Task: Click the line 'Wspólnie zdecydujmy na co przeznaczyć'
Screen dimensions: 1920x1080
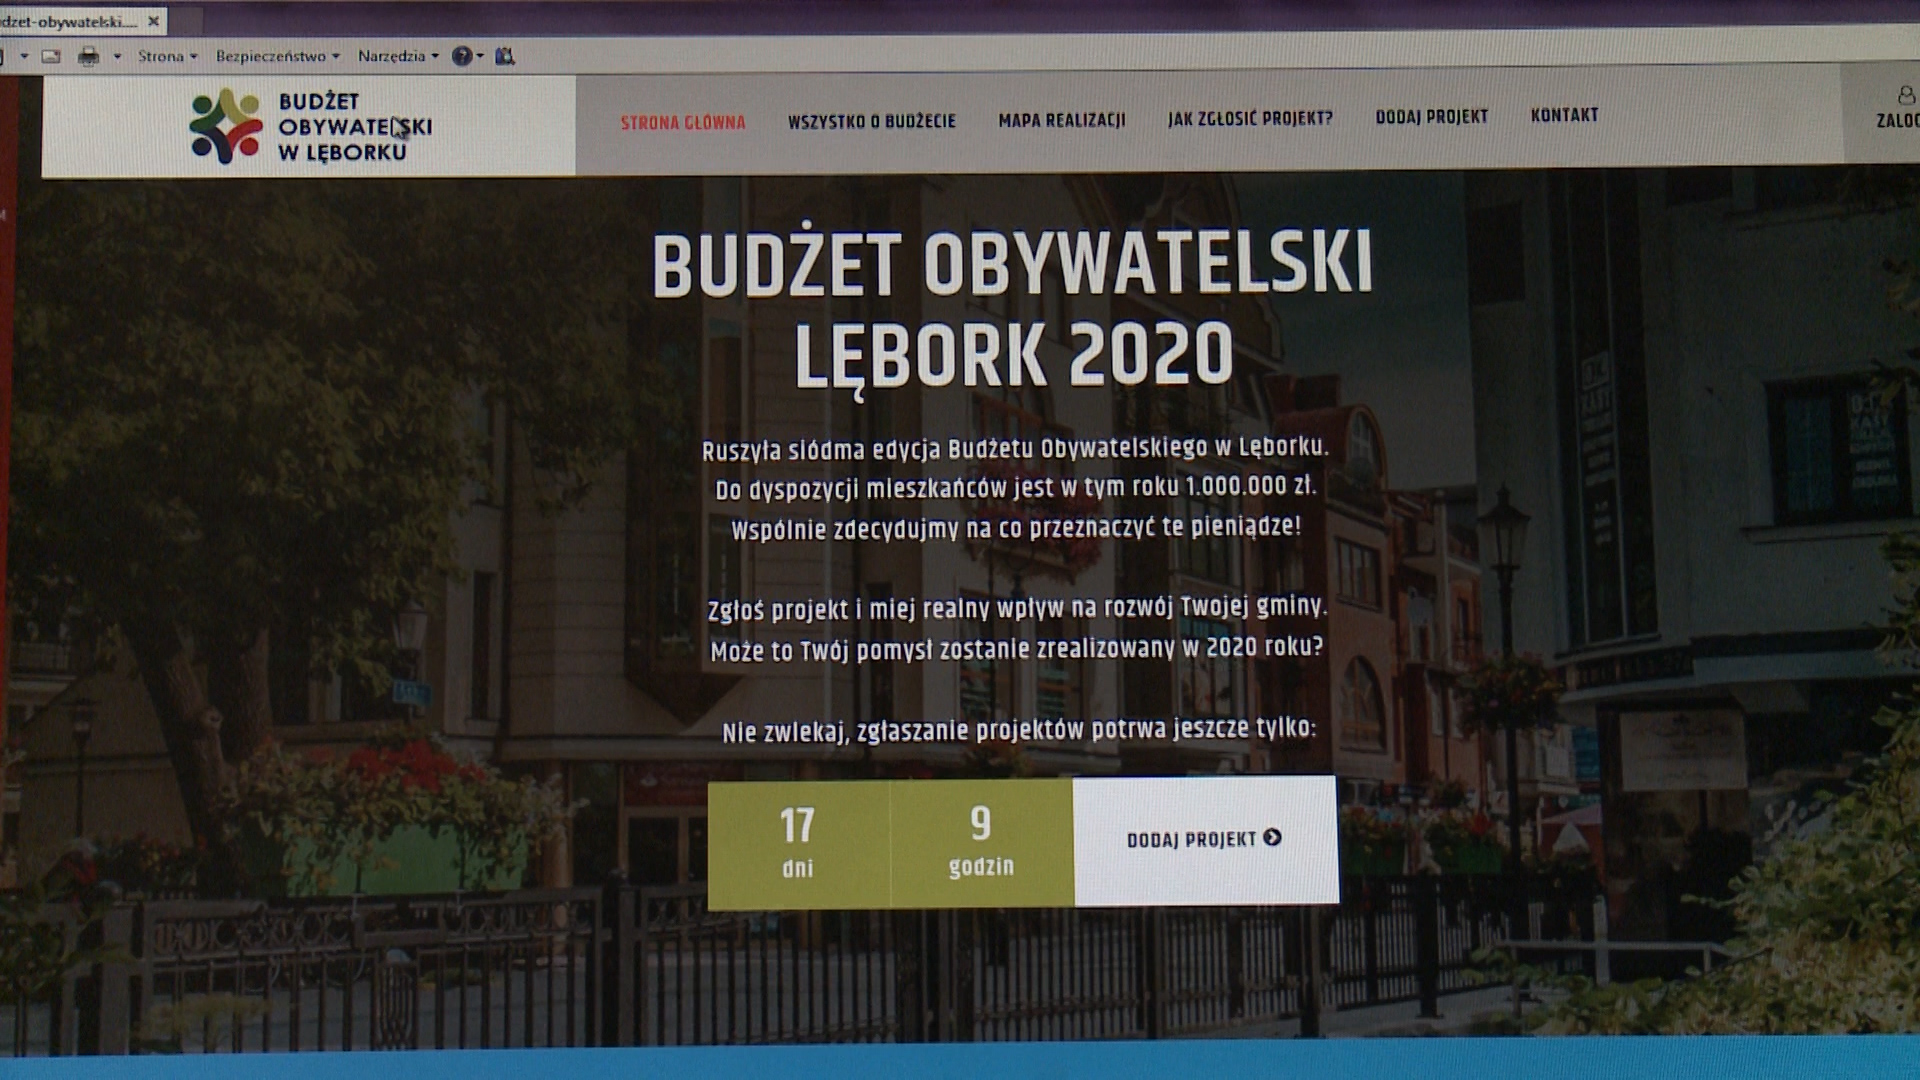Action: (x=1016, y=528)
